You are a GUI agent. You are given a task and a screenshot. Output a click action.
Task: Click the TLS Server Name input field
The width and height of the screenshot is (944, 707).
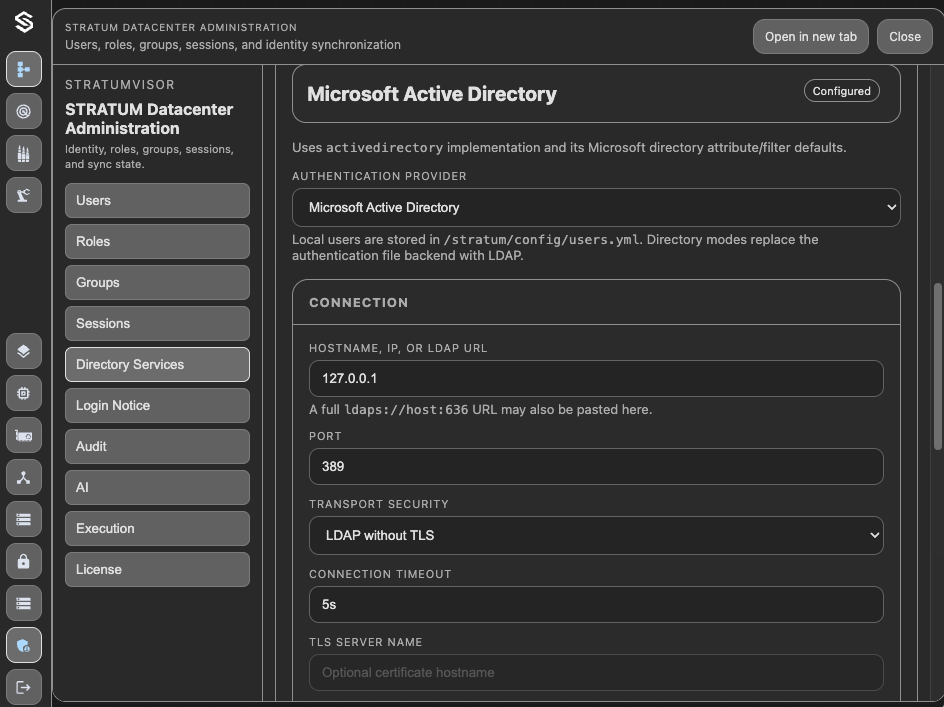coord(596,673)
